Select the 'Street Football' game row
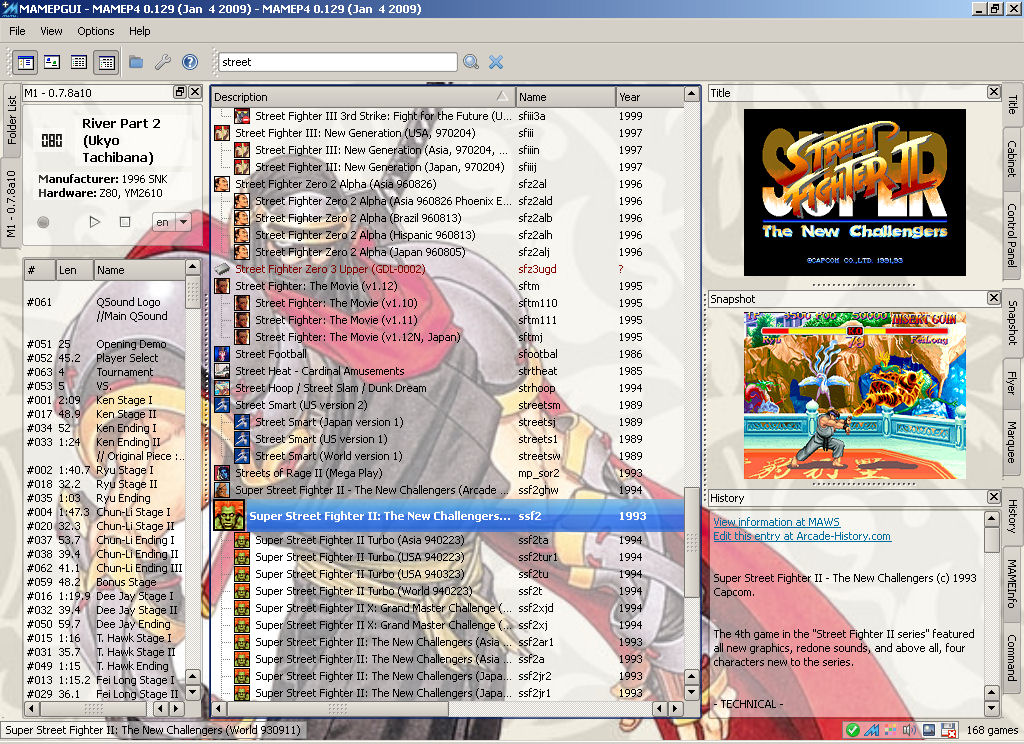Viewport: 1024px width, 744px height. [448, 354]
